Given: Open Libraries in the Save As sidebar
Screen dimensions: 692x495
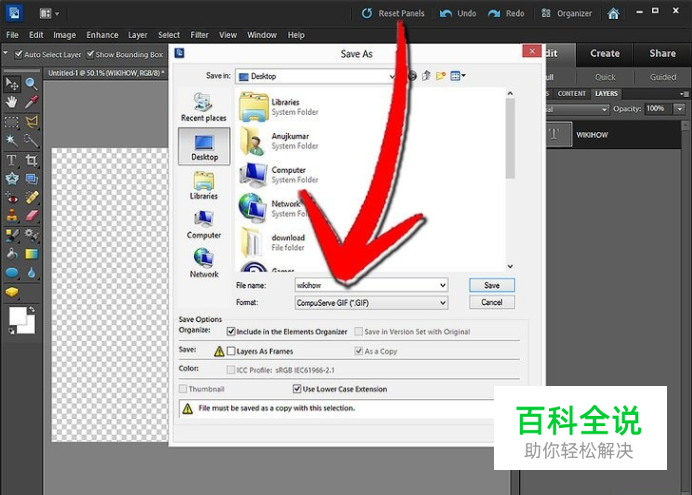Looking at the screenshot, I should coord(203,186).
